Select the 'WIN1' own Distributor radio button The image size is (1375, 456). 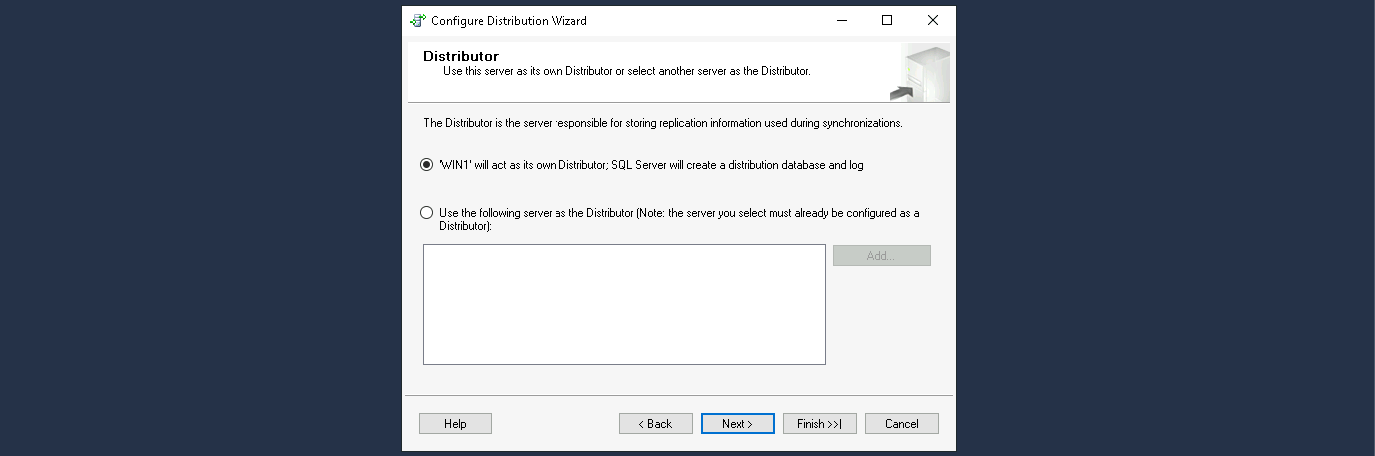click(427, 166)
